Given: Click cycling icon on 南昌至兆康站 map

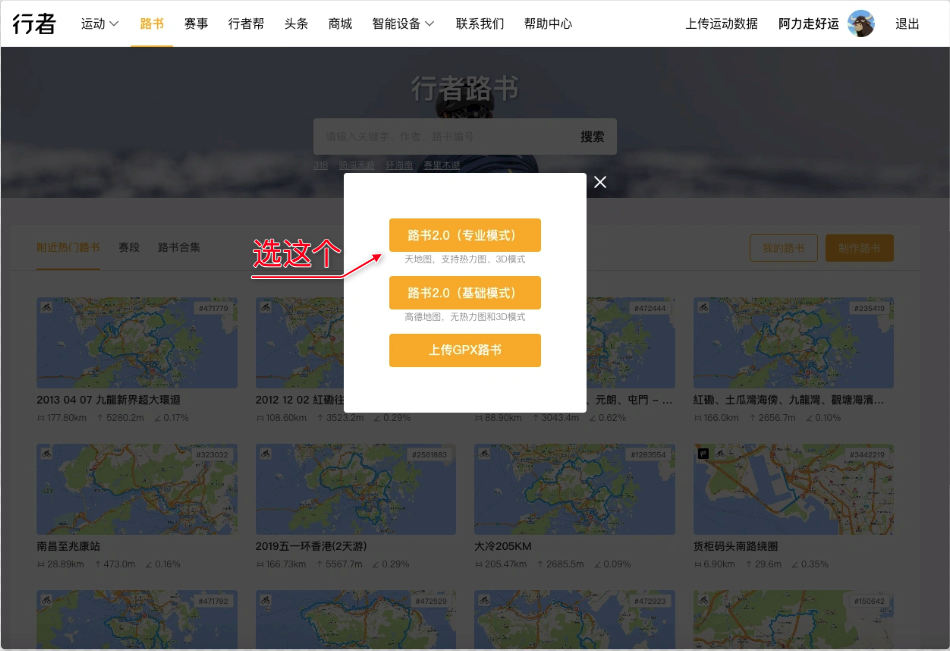Looking at the screenshot, I should [46, 454].
